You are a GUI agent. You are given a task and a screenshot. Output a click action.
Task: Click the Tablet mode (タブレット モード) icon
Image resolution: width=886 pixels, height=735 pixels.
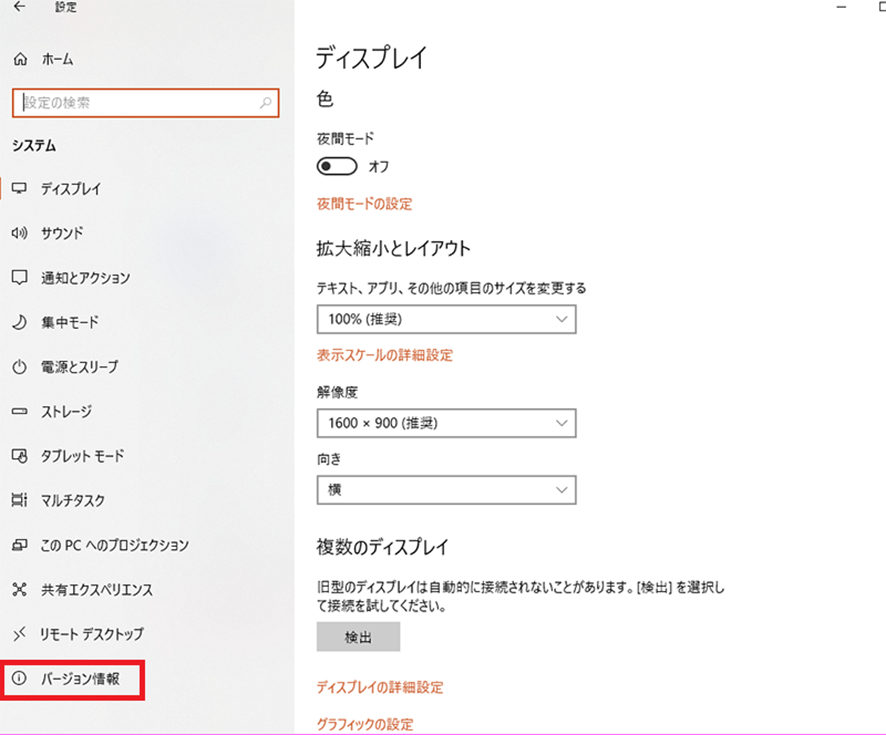19,456
